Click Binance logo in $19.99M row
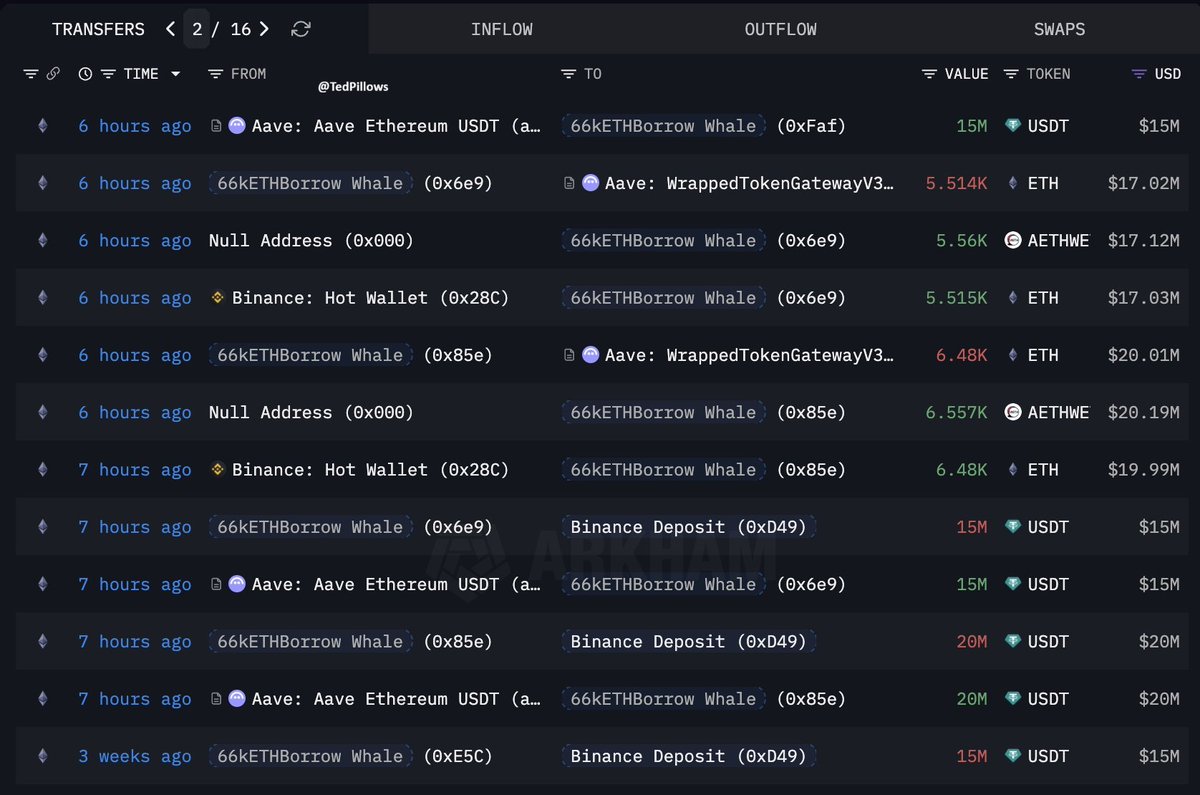Image resolution: width=1200 pixels, height=795 pixels. (217, 470)
